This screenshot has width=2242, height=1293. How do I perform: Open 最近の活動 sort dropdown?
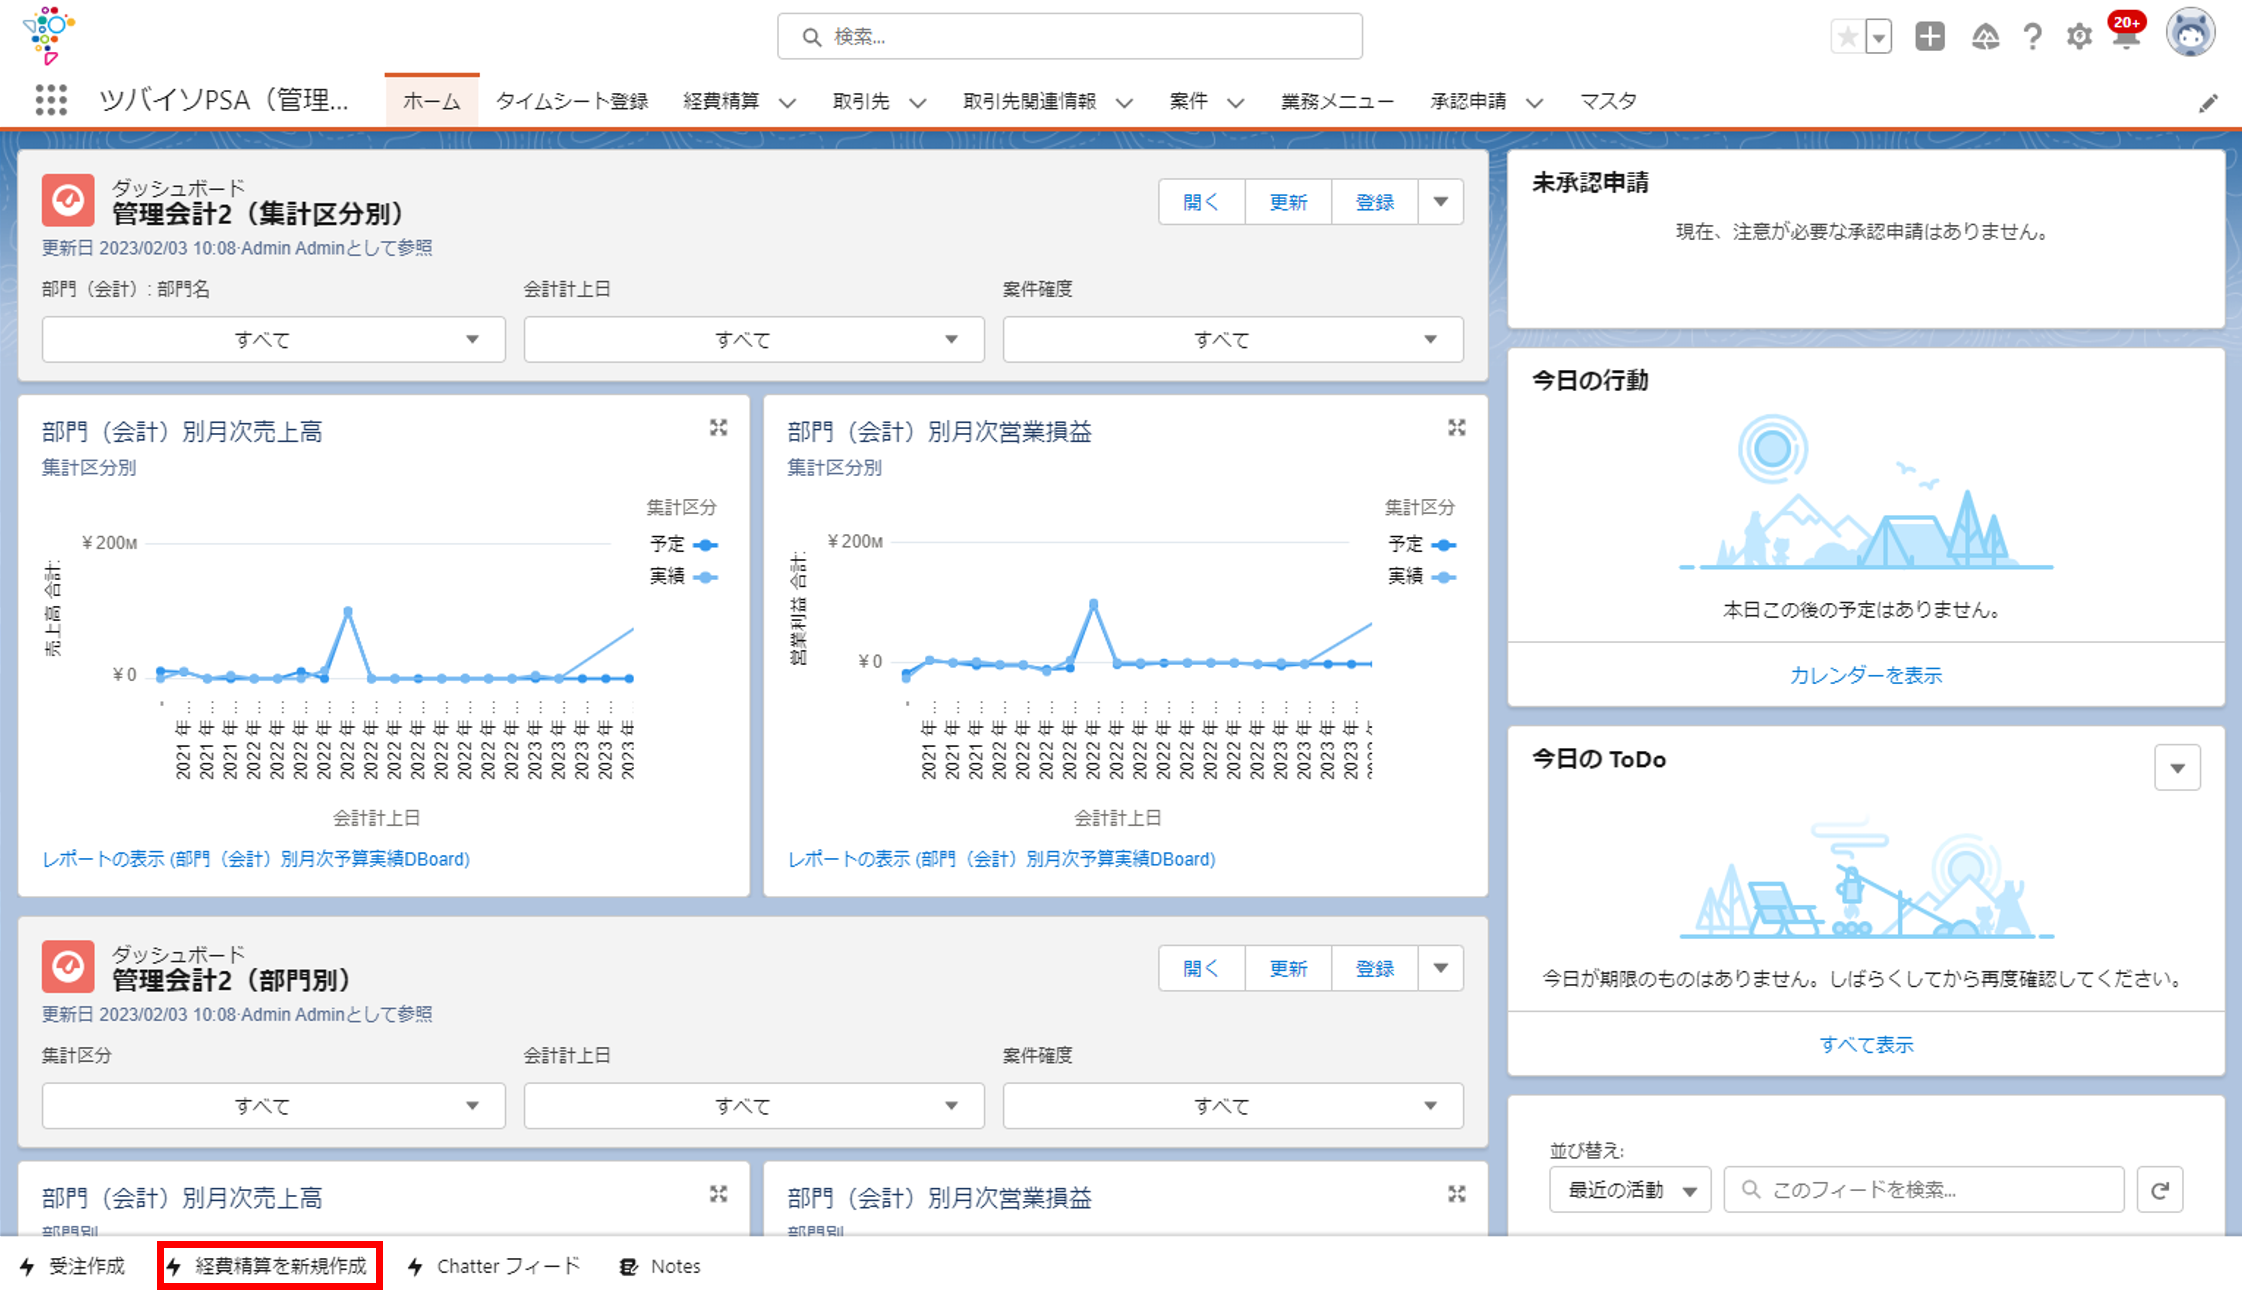coord(1630,1190)
